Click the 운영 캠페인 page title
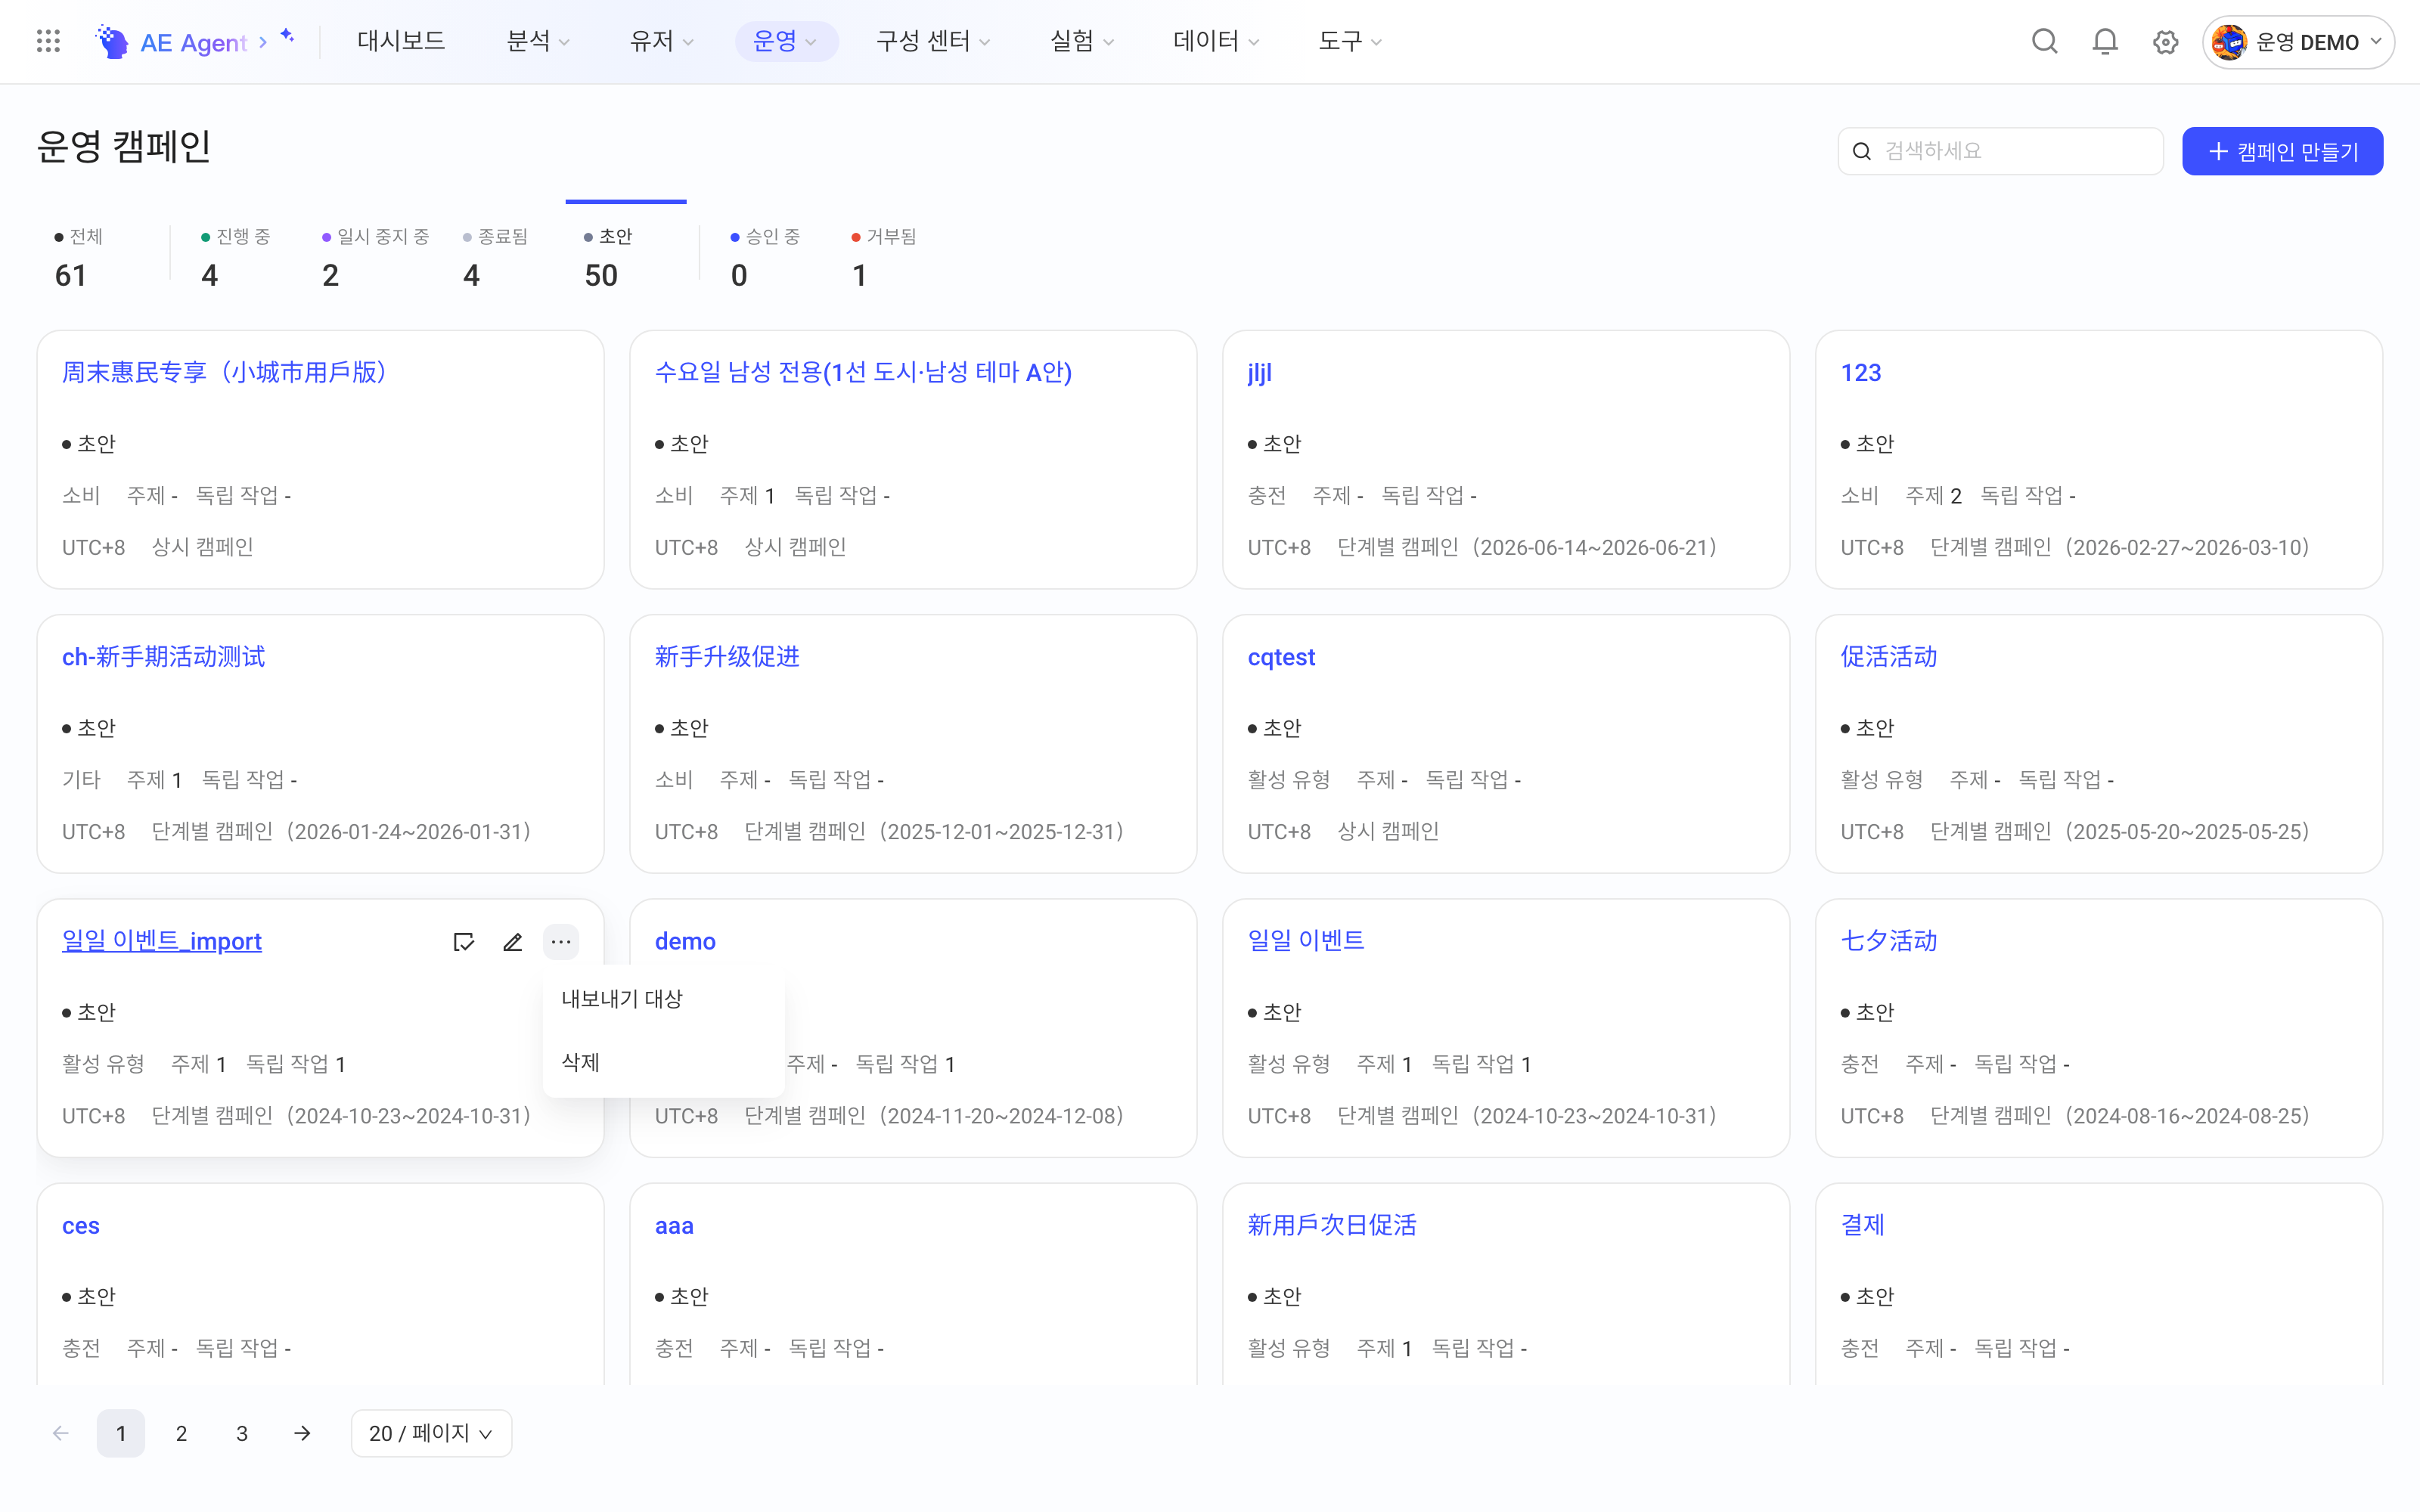The image size is (2420, 1512). [124, 147]
